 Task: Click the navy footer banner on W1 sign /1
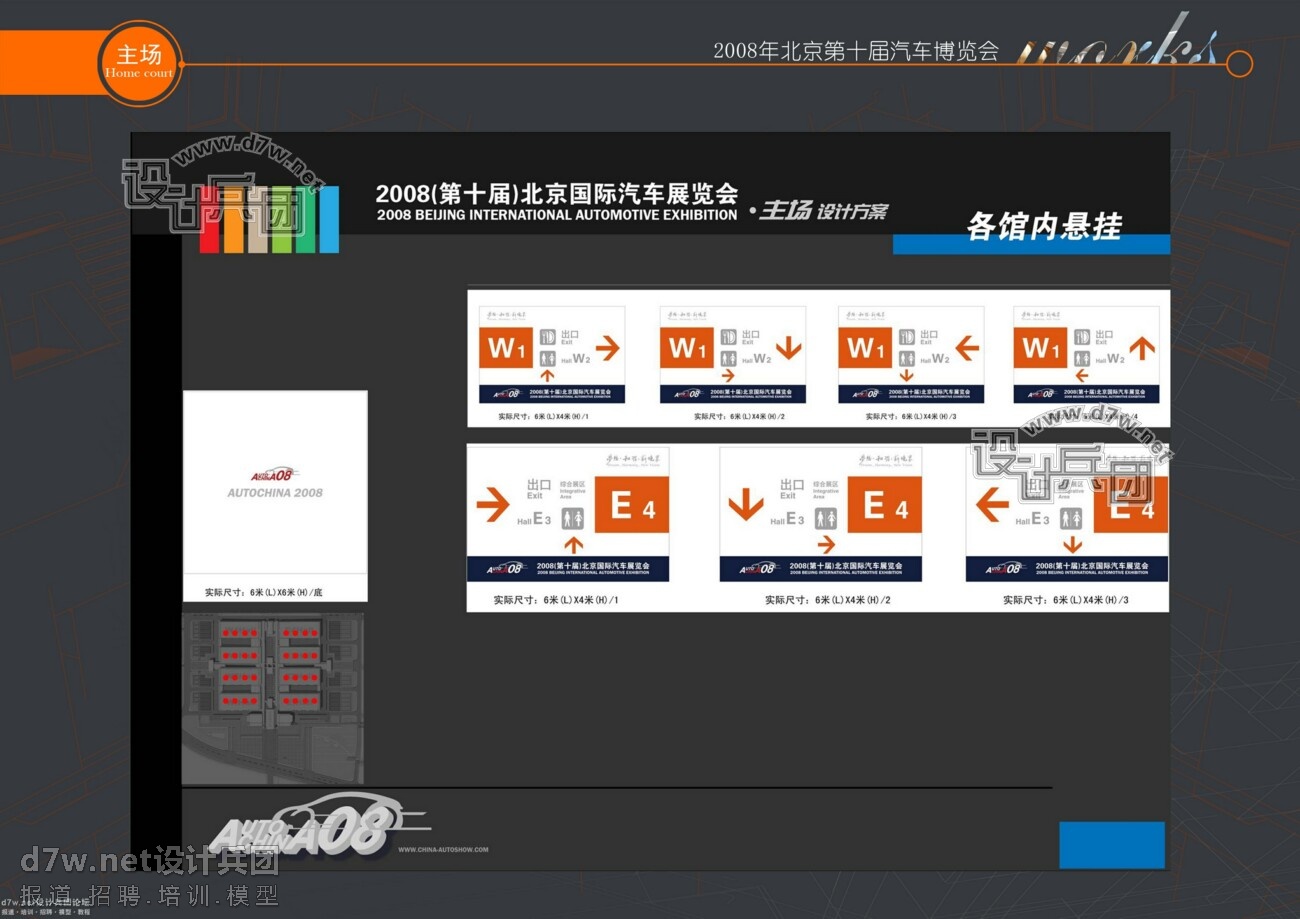(552, 393)
